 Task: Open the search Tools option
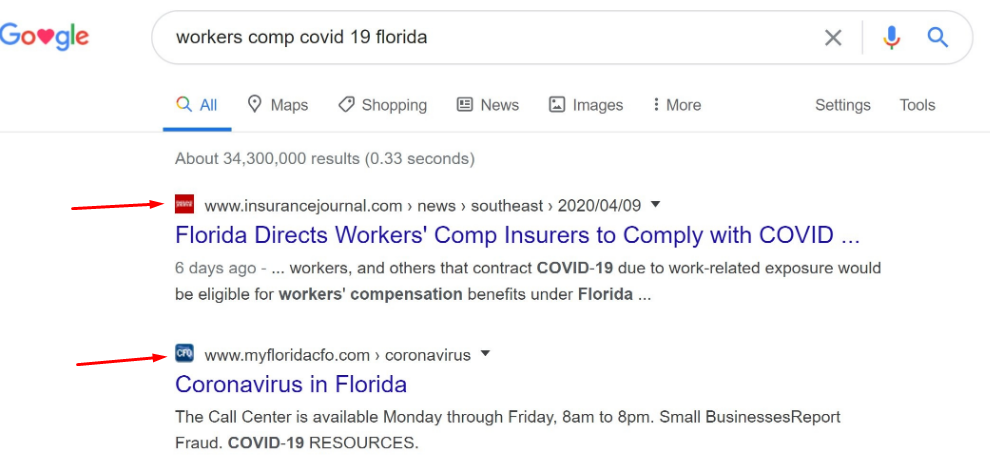[917, 105]
